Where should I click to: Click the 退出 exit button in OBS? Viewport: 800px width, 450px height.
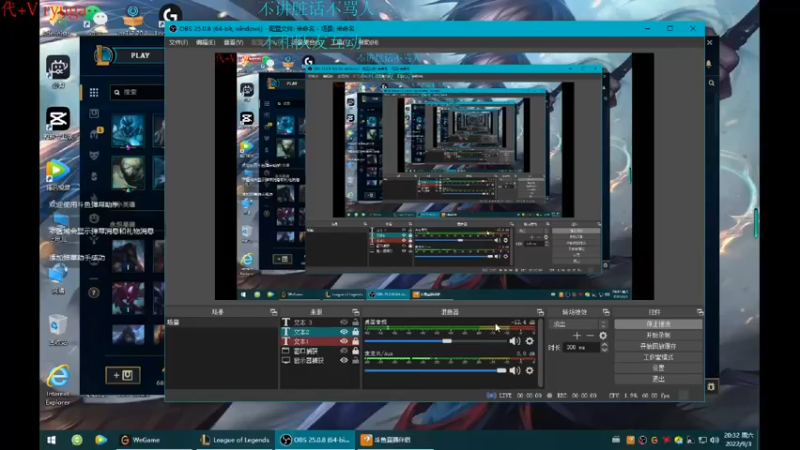click(x=658, y=379)
